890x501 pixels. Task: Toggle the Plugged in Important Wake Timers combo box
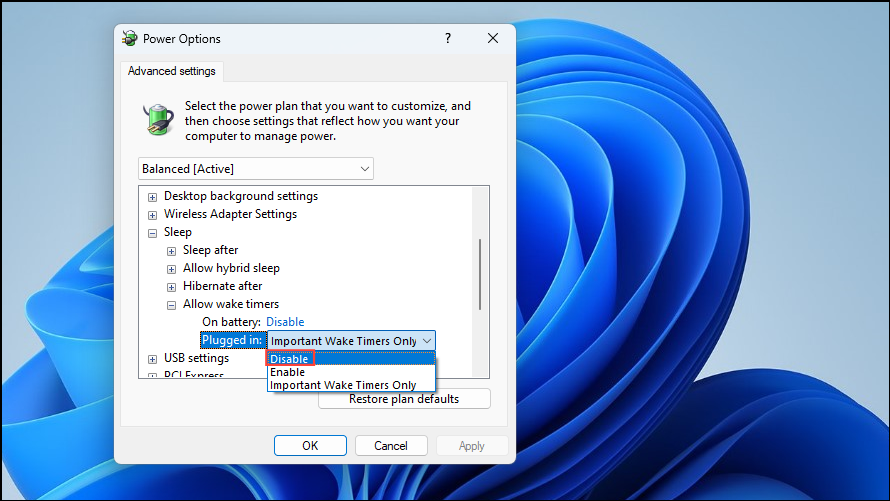click(351, 340)
